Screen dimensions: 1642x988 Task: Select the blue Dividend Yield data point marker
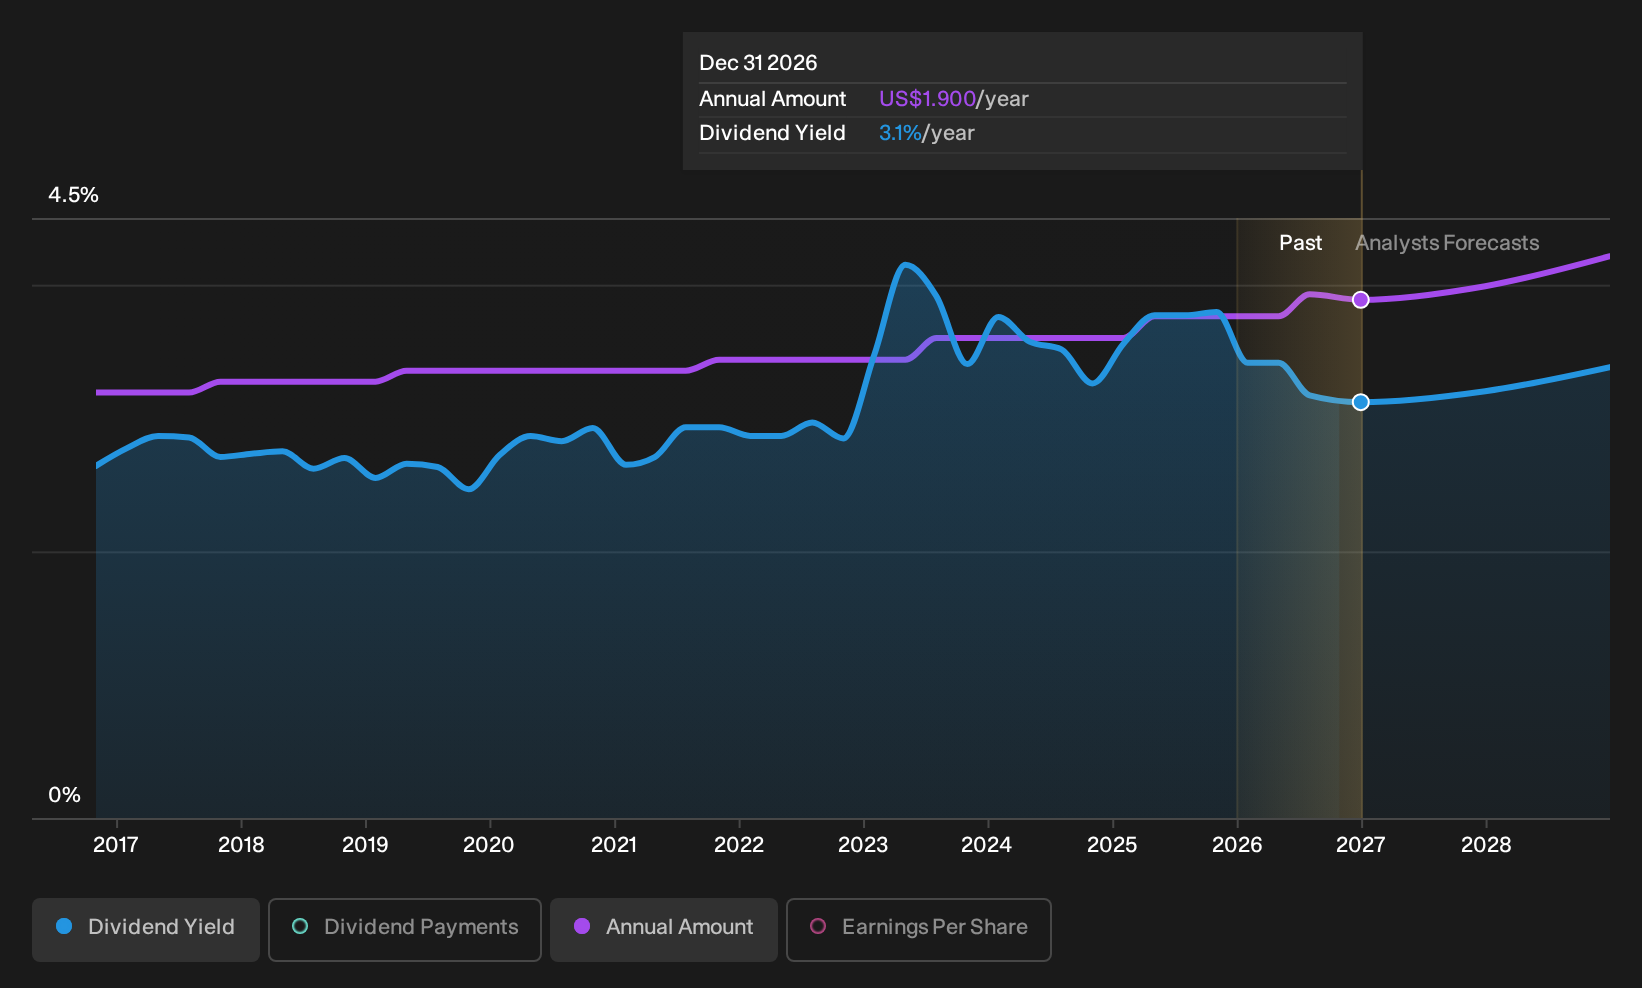tap(1361, 402)
